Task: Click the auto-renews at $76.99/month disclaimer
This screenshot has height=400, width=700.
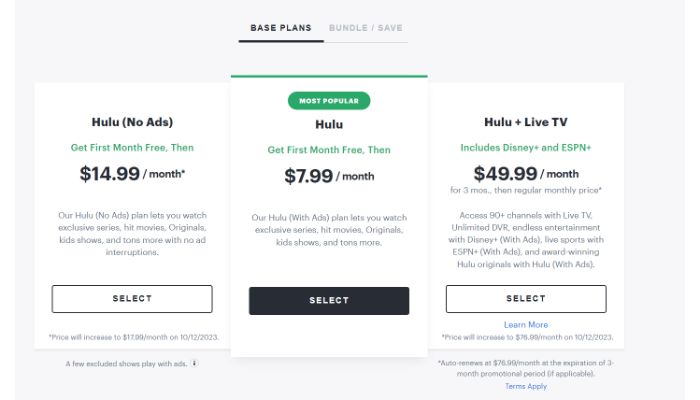Action: pos(526,368)
